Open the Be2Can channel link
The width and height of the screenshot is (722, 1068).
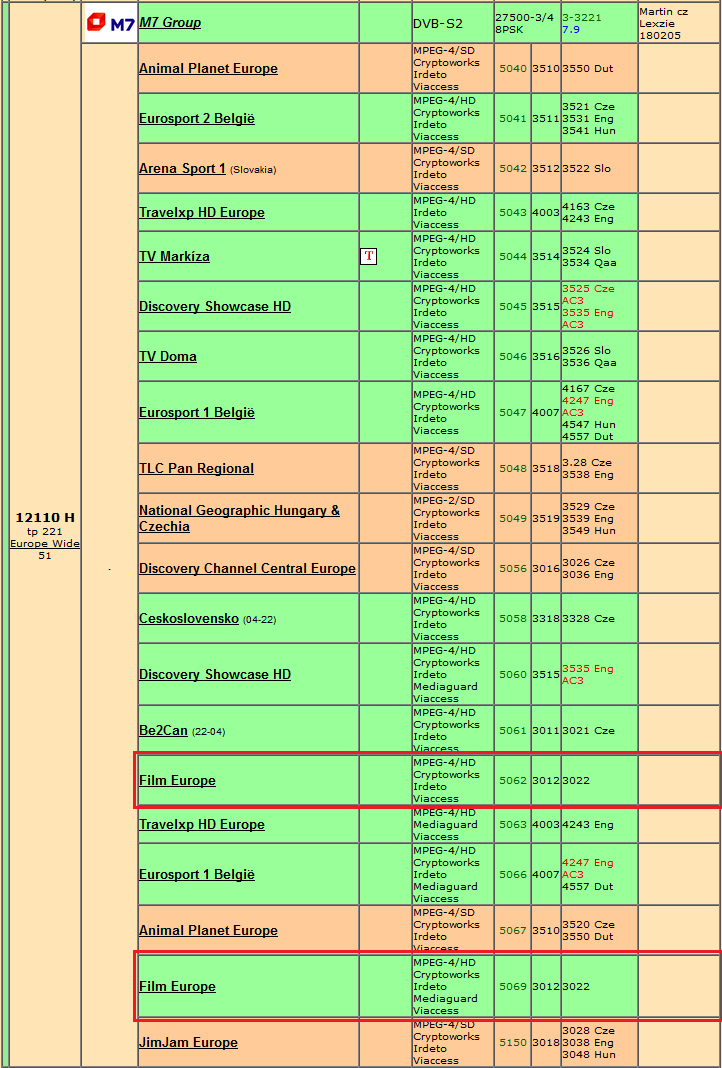click(163, 730)
